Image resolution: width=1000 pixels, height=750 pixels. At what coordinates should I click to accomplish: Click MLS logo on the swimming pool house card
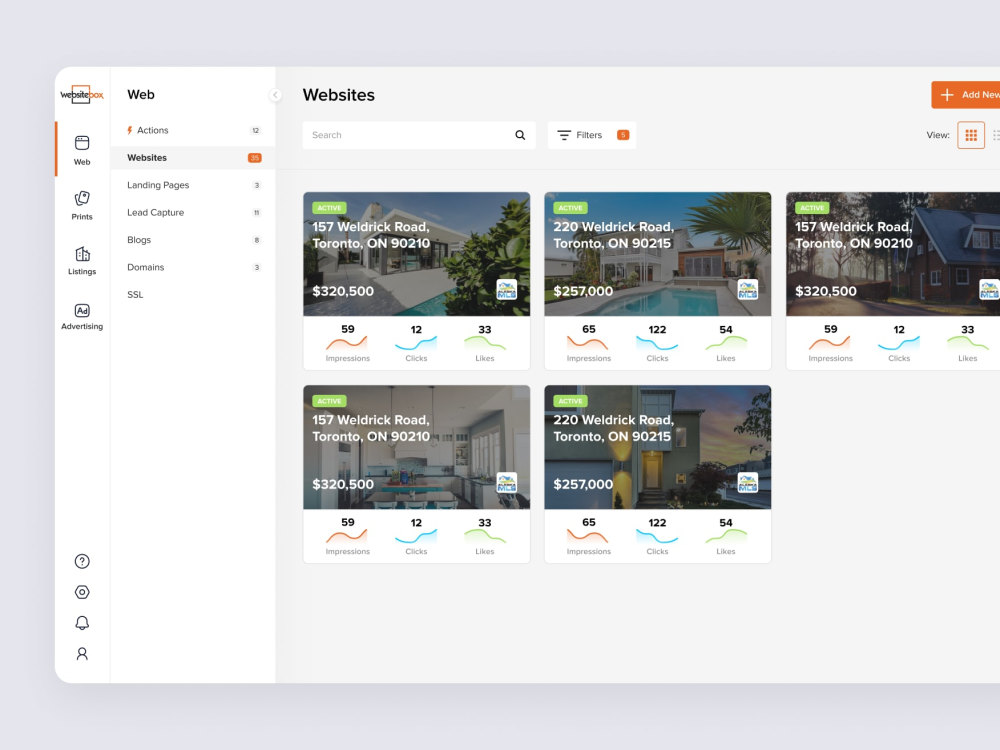point(747,290)
